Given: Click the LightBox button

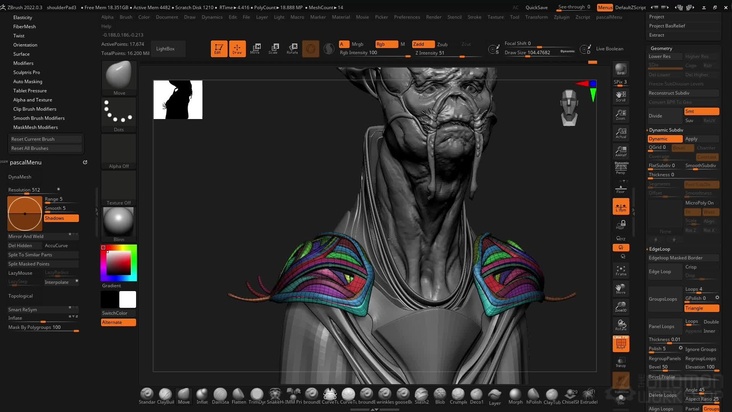Looking at the screenshot, I should pos(168,49).
